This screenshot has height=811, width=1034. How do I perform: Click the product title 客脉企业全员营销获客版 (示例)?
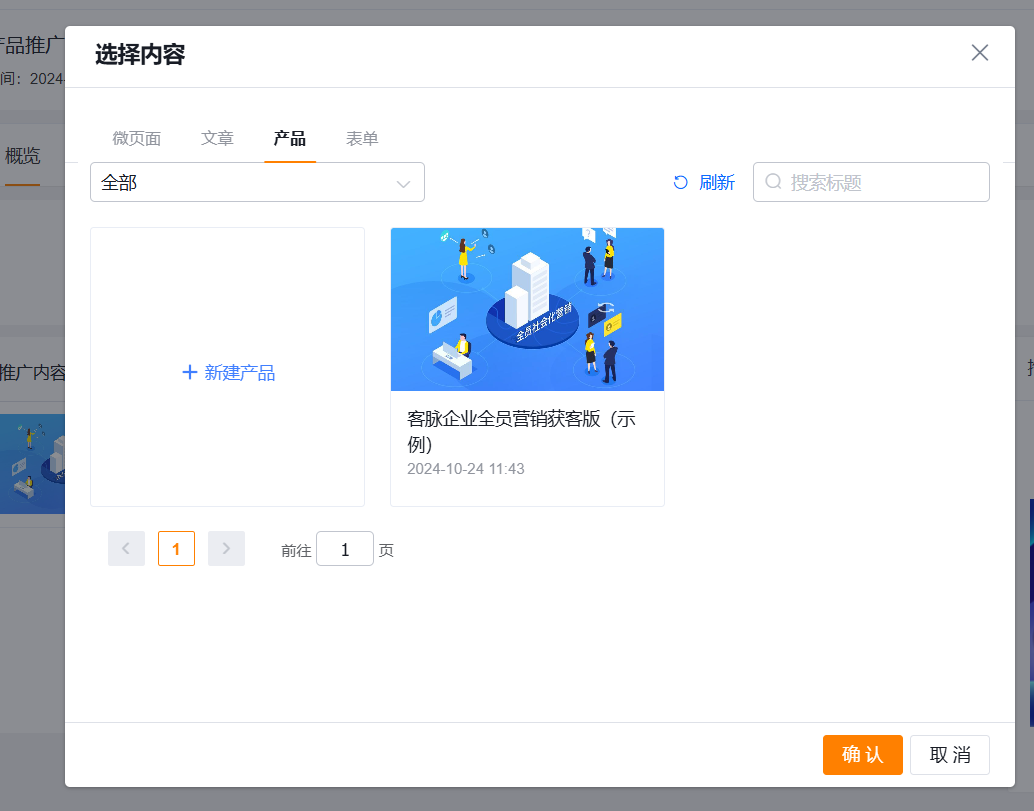click(x=521, y=431)
